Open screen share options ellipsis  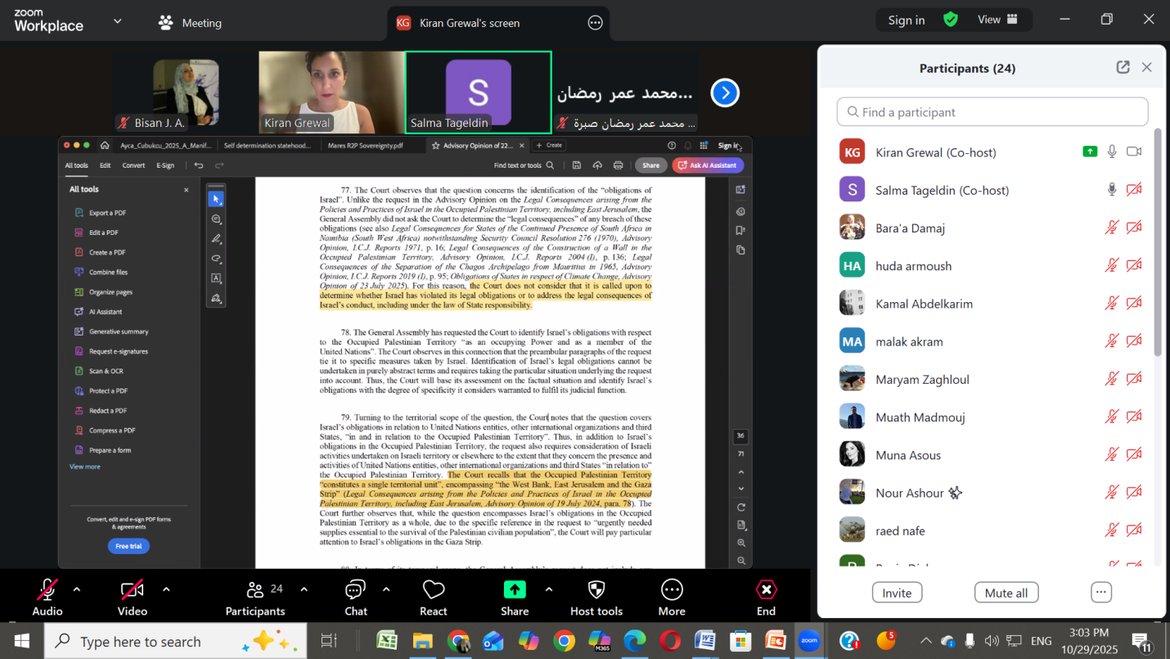click(x=595, y=23)
